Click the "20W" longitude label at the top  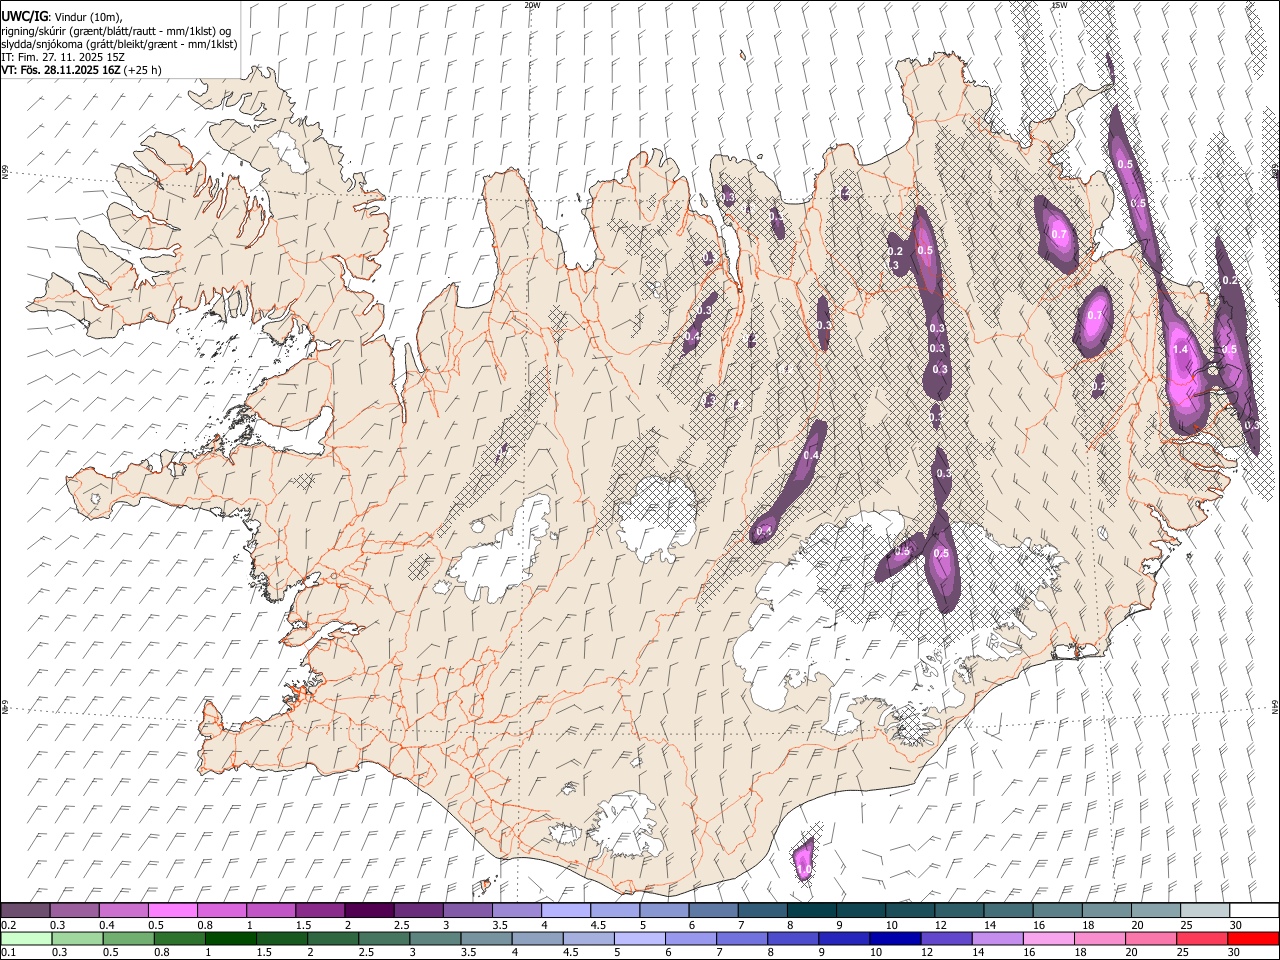[533, 5]
